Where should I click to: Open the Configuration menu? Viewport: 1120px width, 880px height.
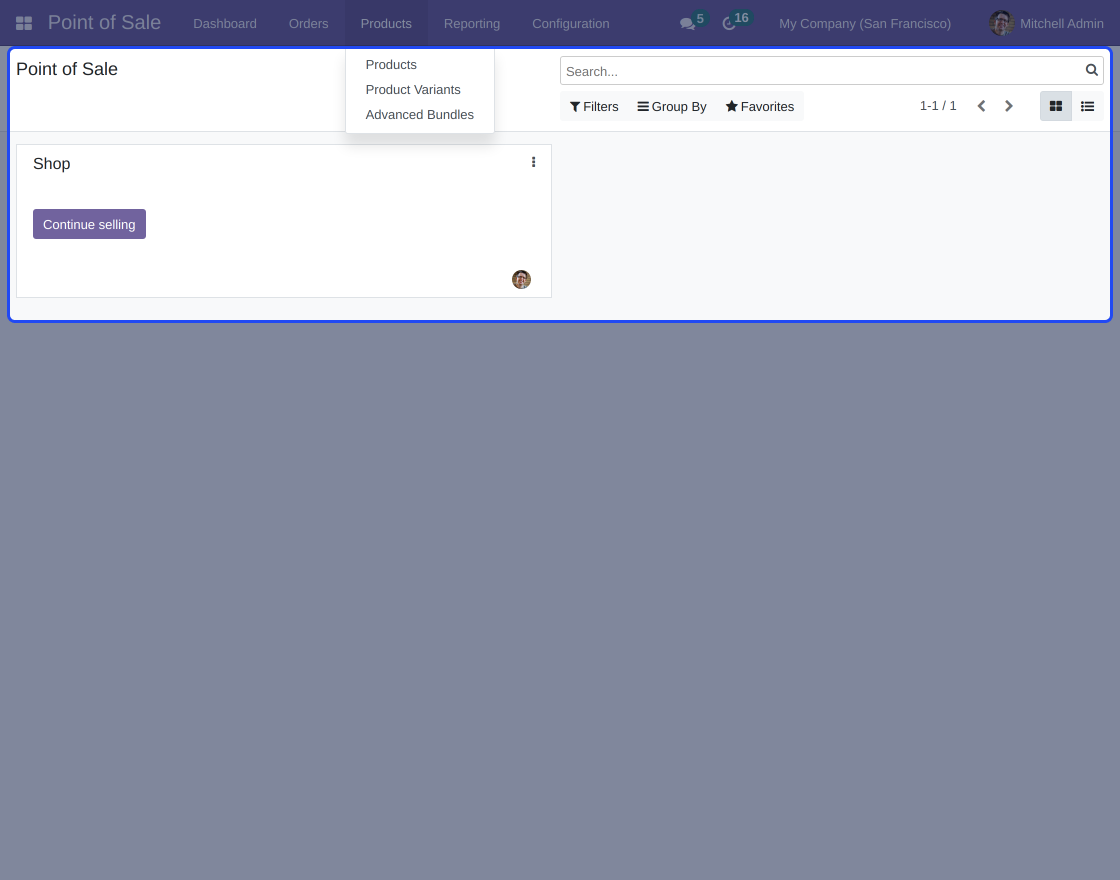[571, 24]
